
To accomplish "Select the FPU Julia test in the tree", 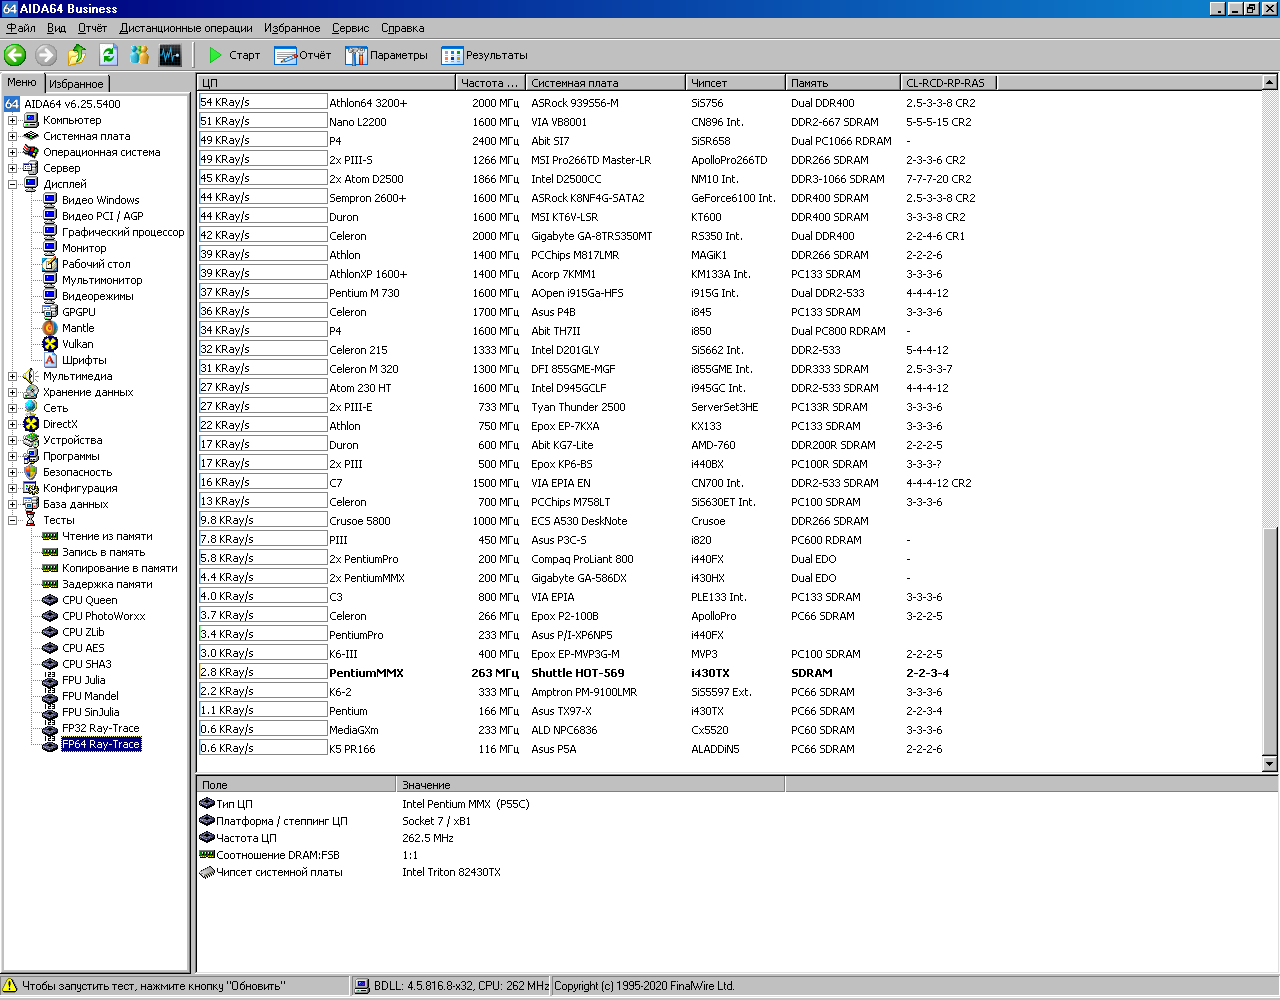I will point(83,680).
